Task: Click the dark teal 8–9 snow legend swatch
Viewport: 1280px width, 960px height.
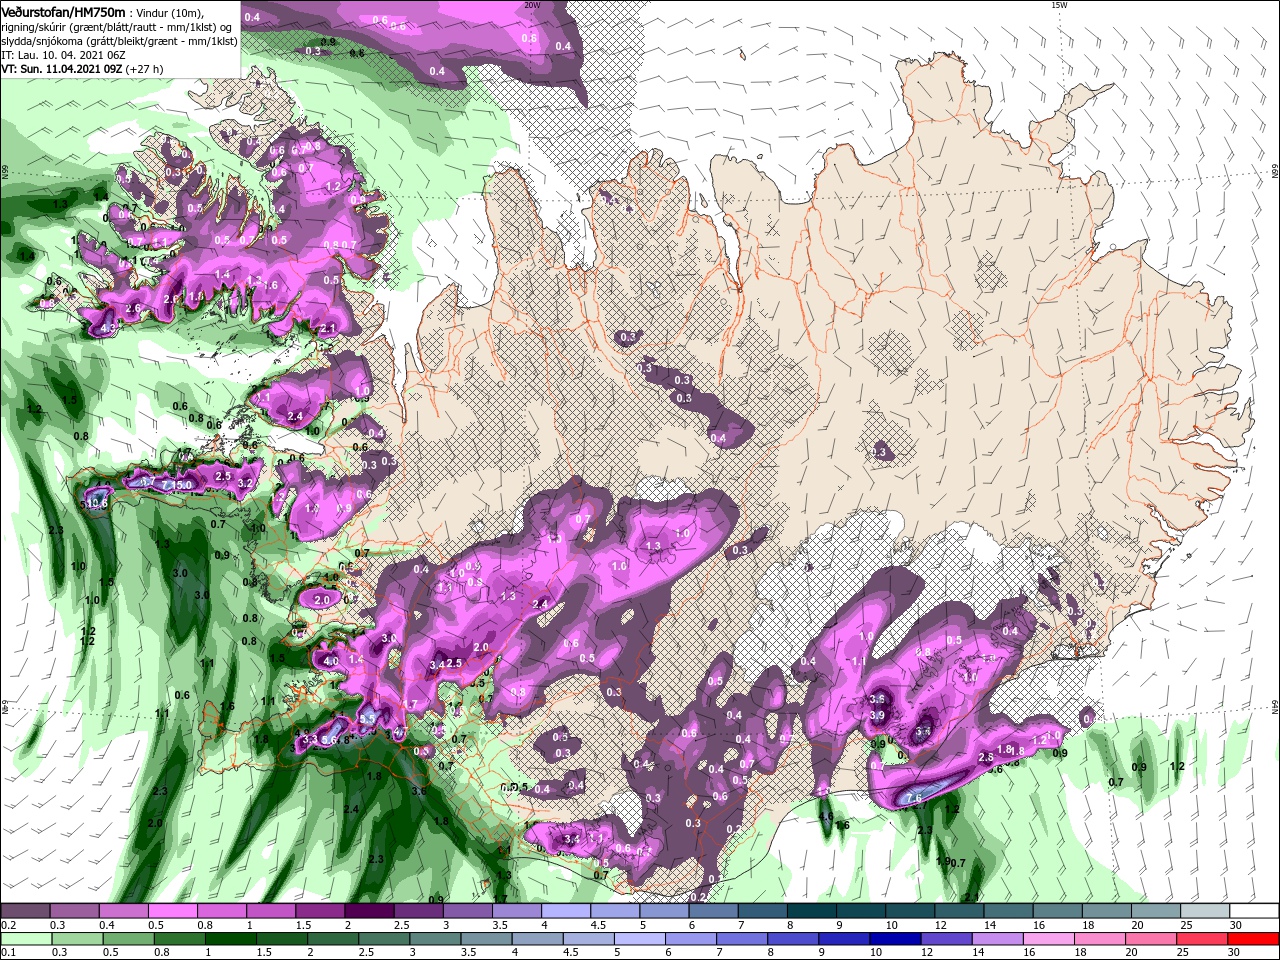Action: 810,912
